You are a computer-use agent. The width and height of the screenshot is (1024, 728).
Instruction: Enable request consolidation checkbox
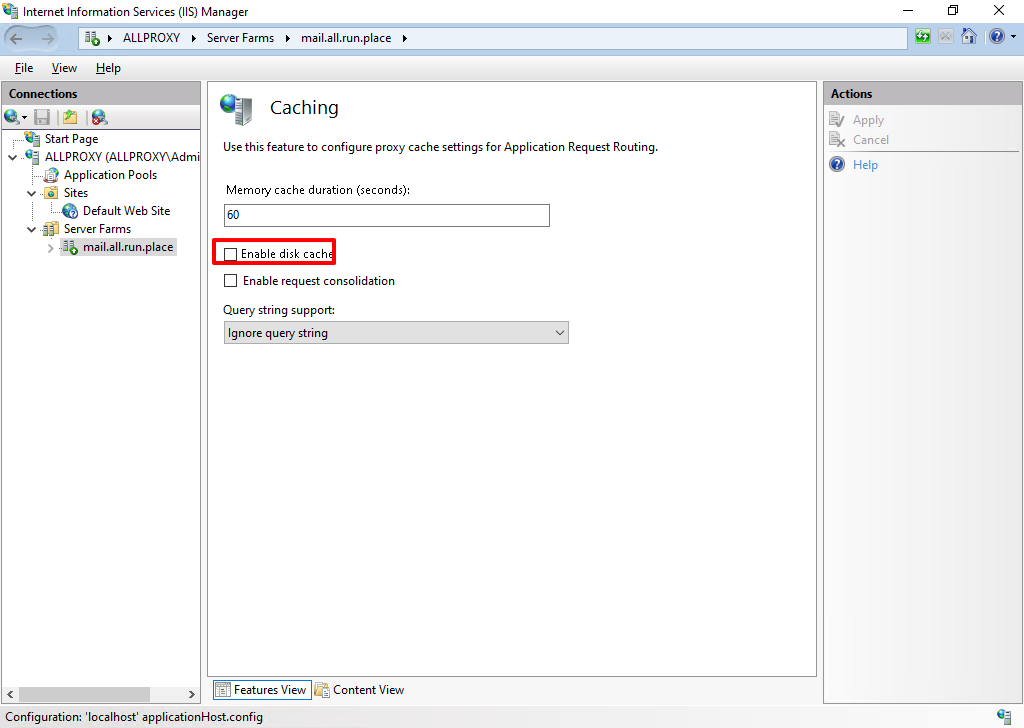[x=231, y=281]
